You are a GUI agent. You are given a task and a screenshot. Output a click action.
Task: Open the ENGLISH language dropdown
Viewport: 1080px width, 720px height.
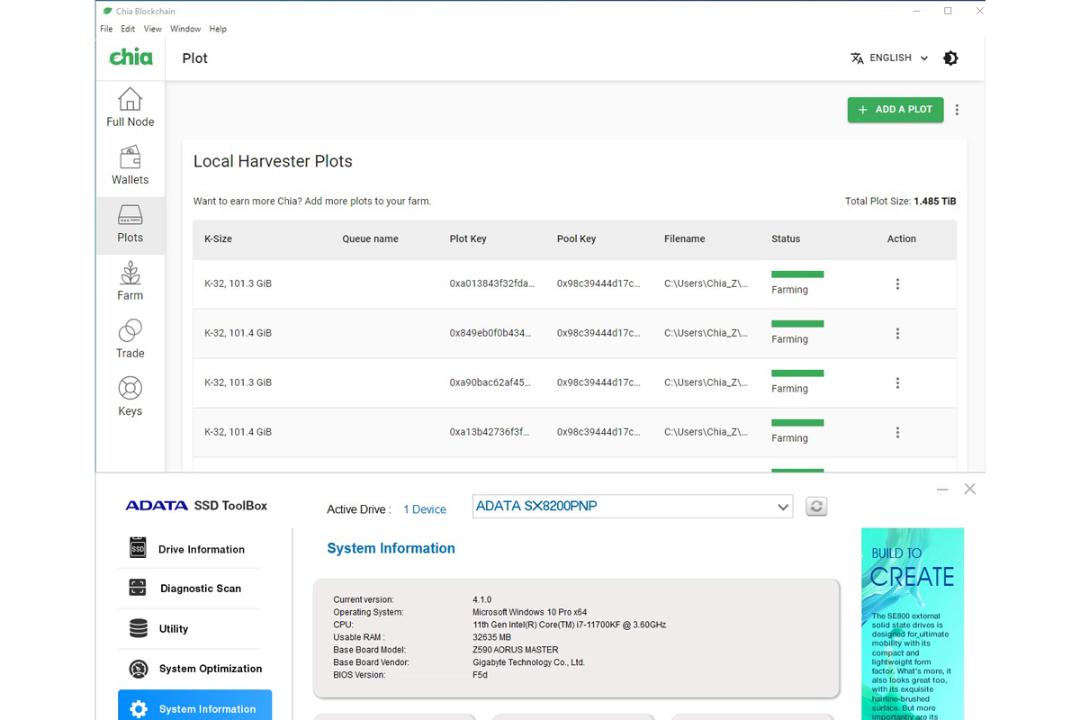click(x=889, y=58)
